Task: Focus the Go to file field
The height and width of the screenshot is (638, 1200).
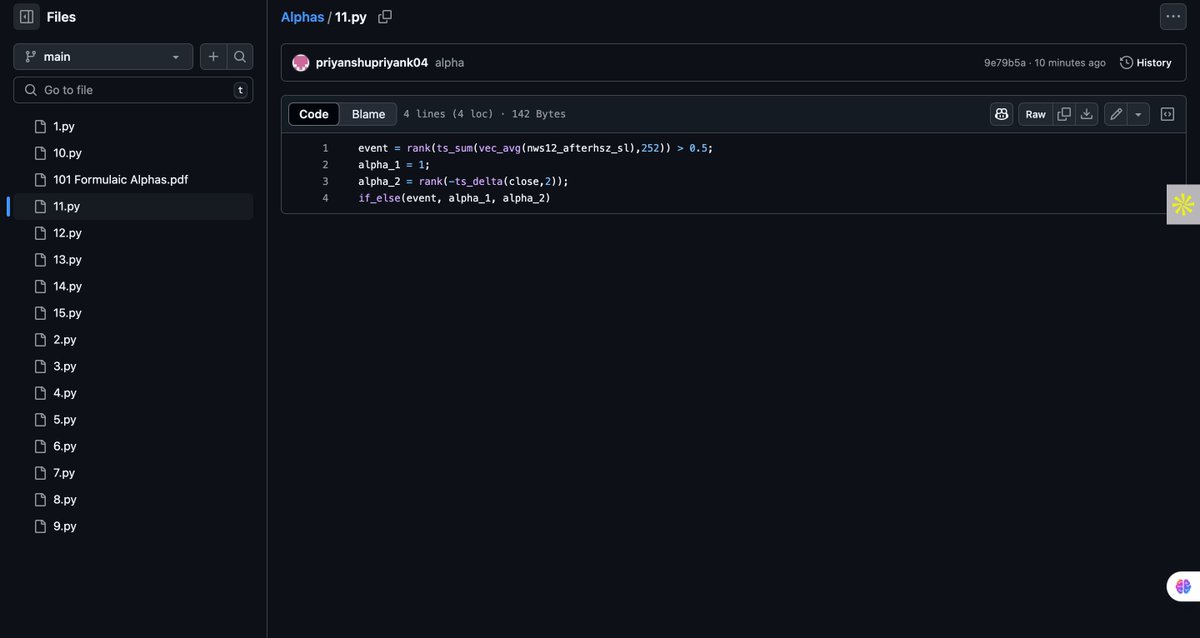Action: tap(133, 90)
